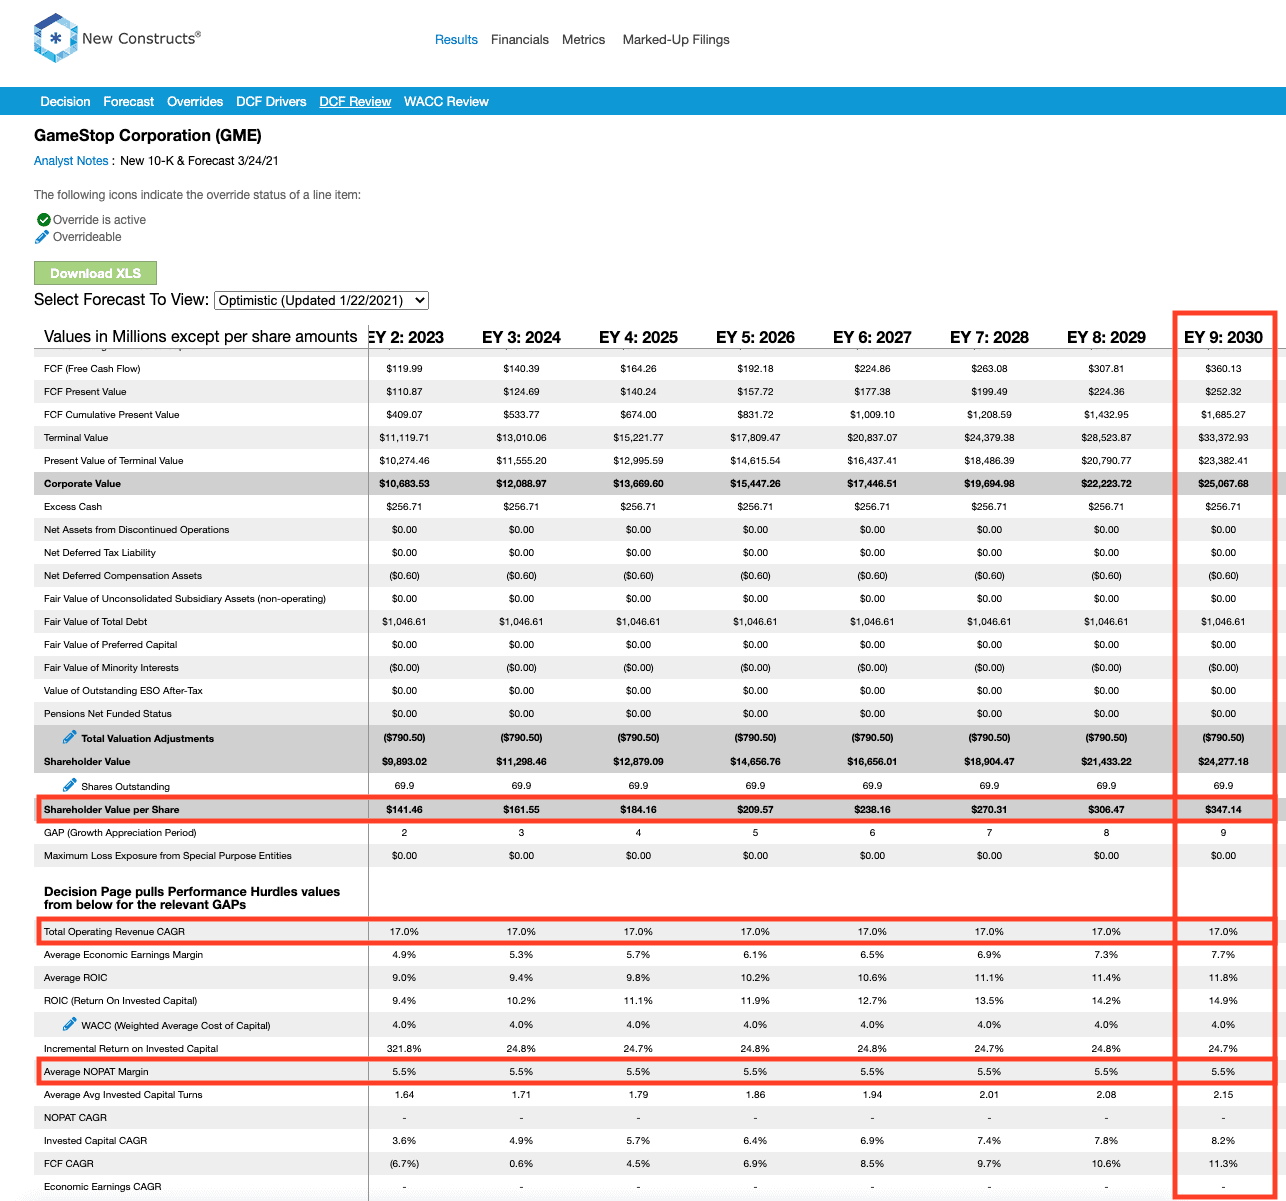The image size is (1286, 1201).
Task: Click the 2.15 capital turns cell
Action: tap(1223, 1095)
